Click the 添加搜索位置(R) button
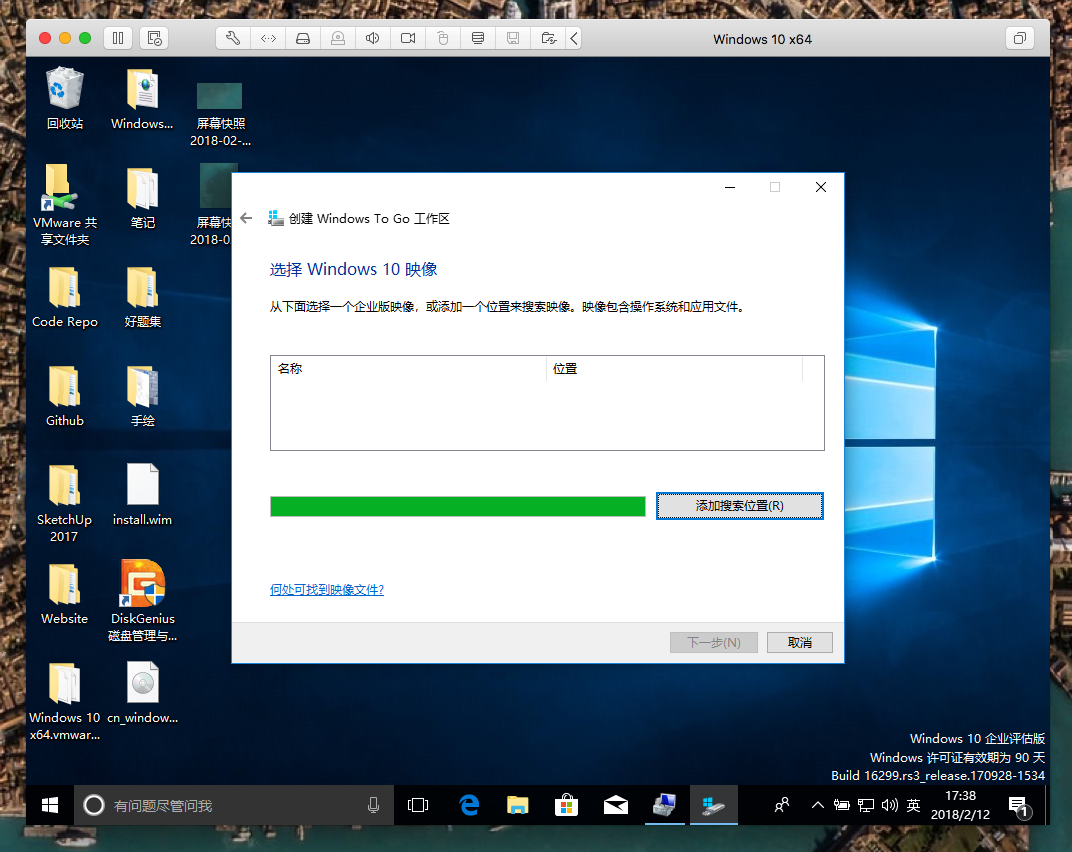 click(739, 506)
